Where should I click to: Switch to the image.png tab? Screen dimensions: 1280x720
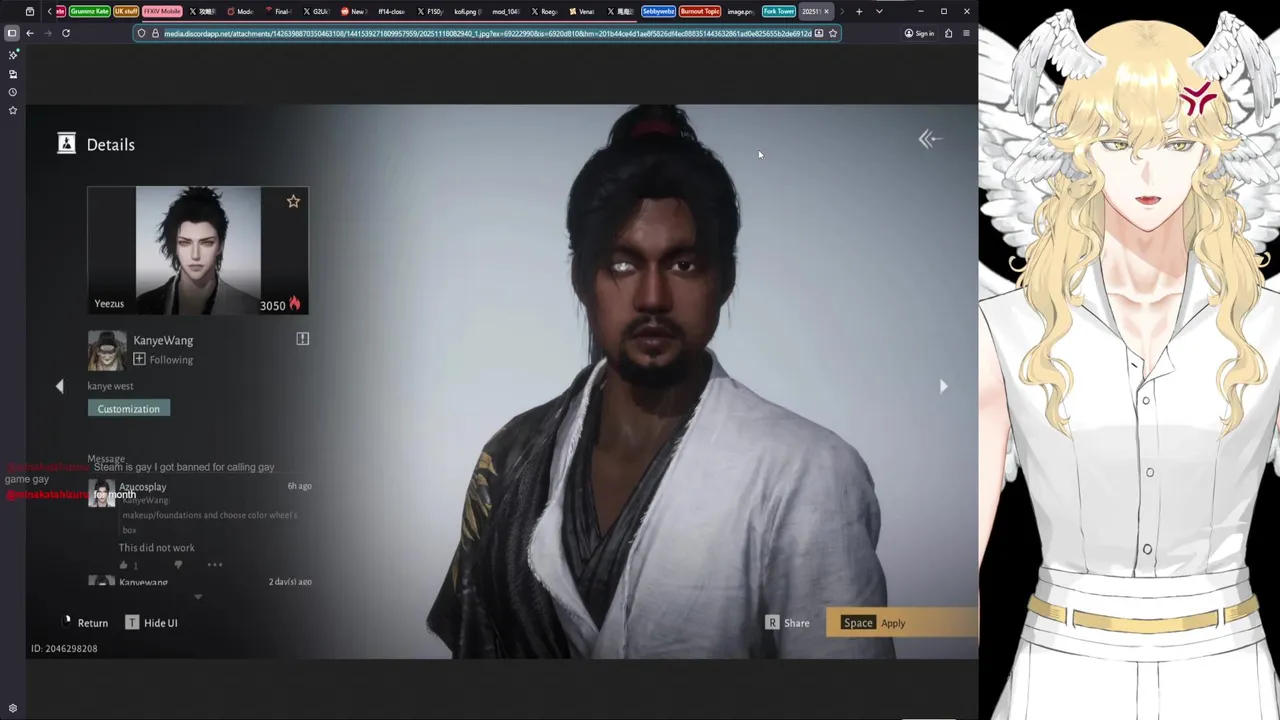740,12
